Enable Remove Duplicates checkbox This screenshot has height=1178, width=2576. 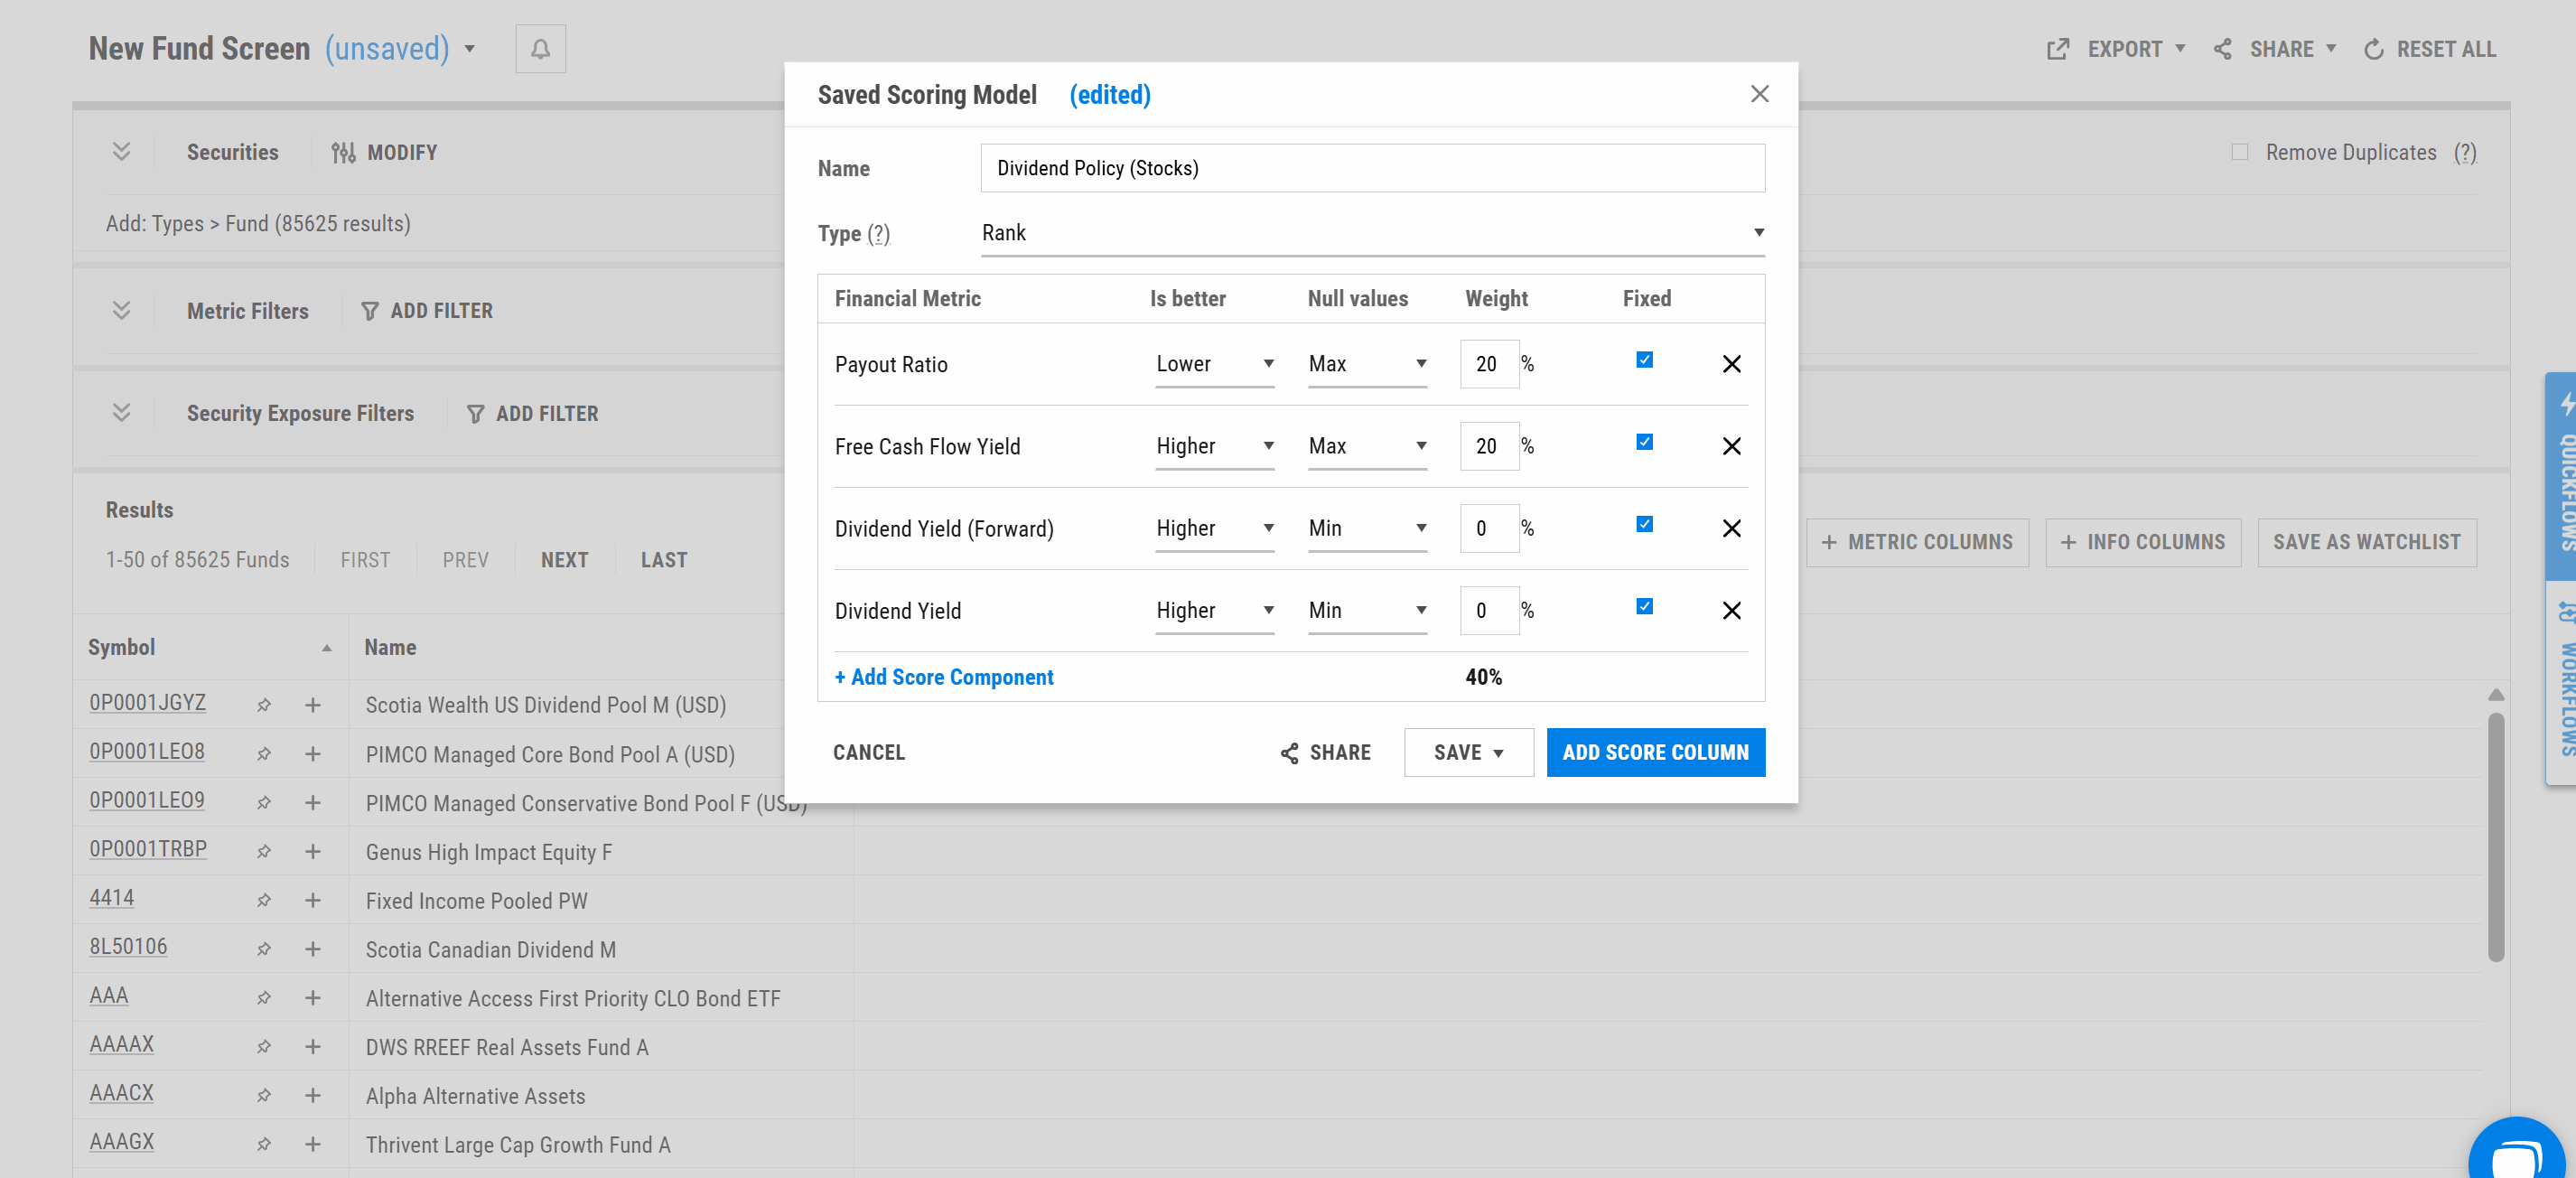point(2240,152)
